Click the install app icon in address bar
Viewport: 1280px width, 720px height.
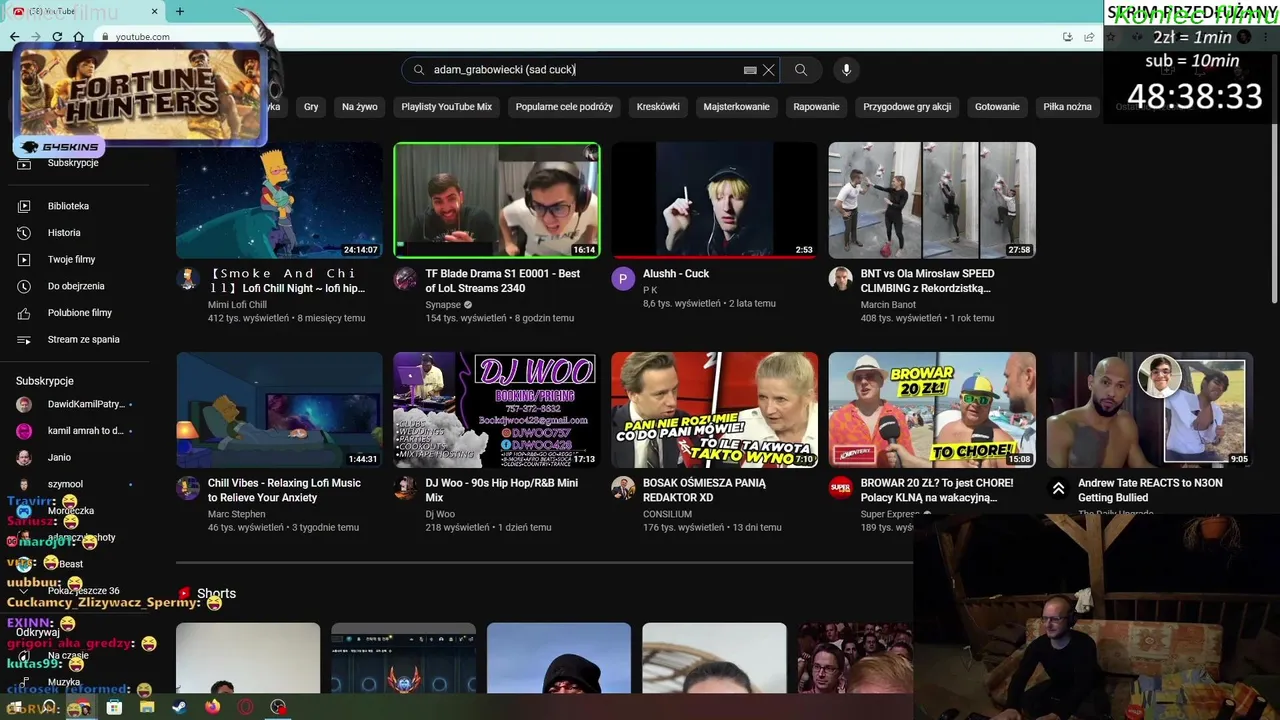pos(1068,37)
